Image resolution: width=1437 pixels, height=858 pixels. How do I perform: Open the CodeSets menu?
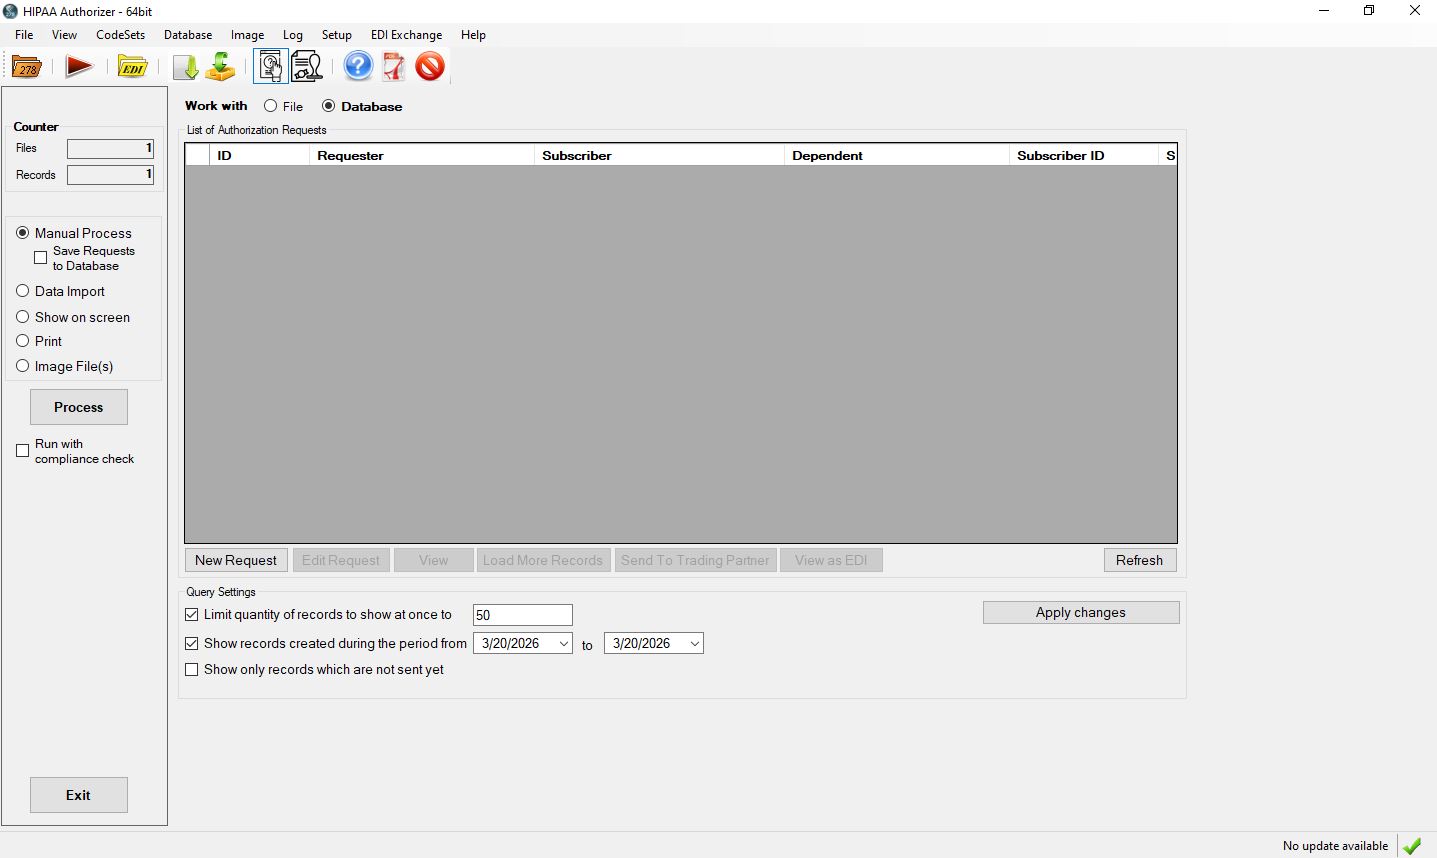pos(121,35)
